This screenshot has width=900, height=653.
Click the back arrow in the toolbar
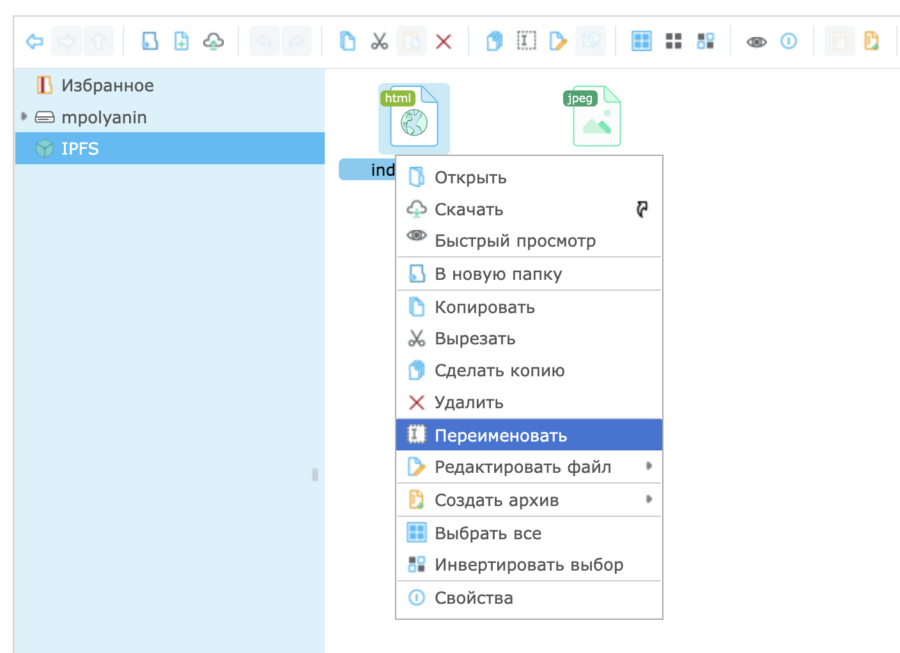[34, 41]
